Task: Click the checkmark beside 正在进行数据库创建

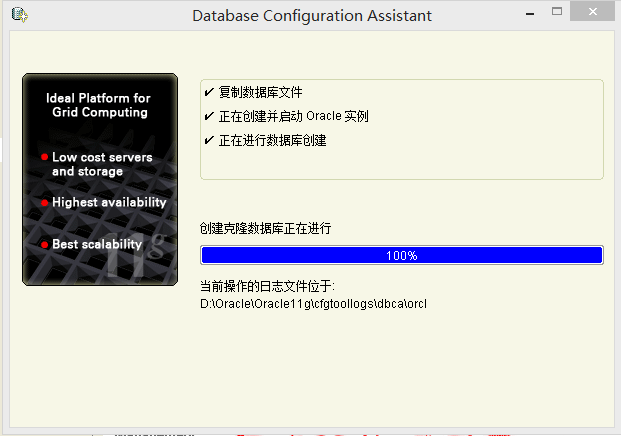Action: tap(209, 140)
